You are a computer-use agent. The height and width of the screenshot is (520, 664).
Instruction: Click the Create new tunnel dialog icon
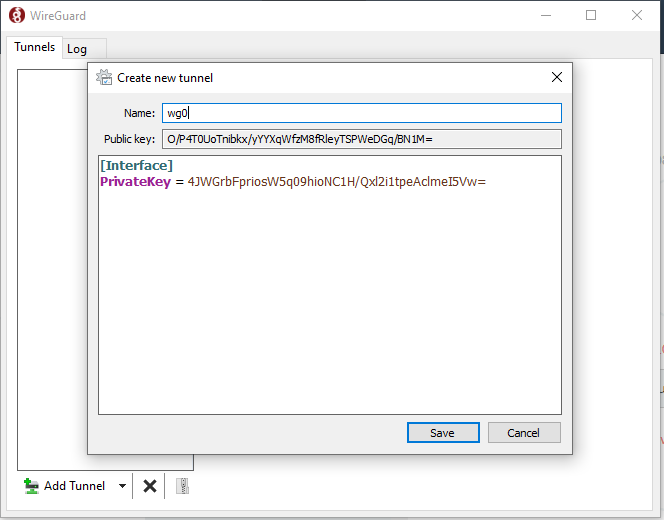[x=104, y=77]
